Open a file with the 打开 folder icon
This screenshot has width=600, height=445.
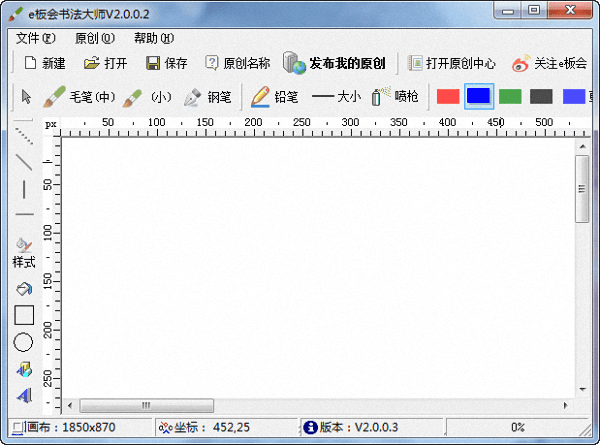click(91, 63)
